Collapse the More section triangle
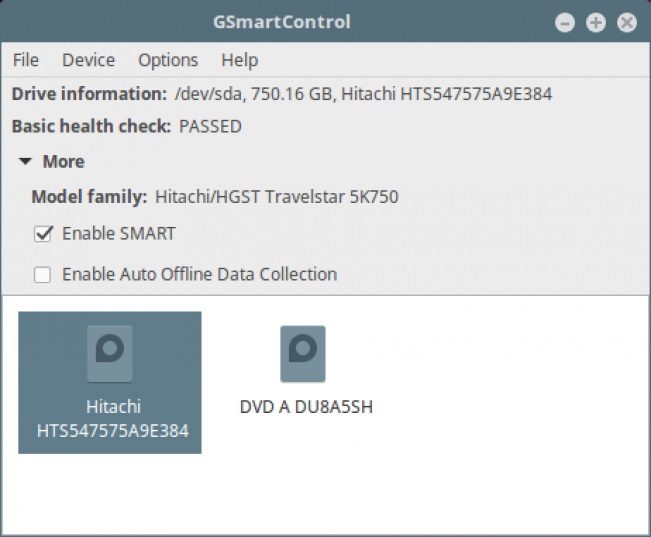651x537 pixels. click(25, 162)
